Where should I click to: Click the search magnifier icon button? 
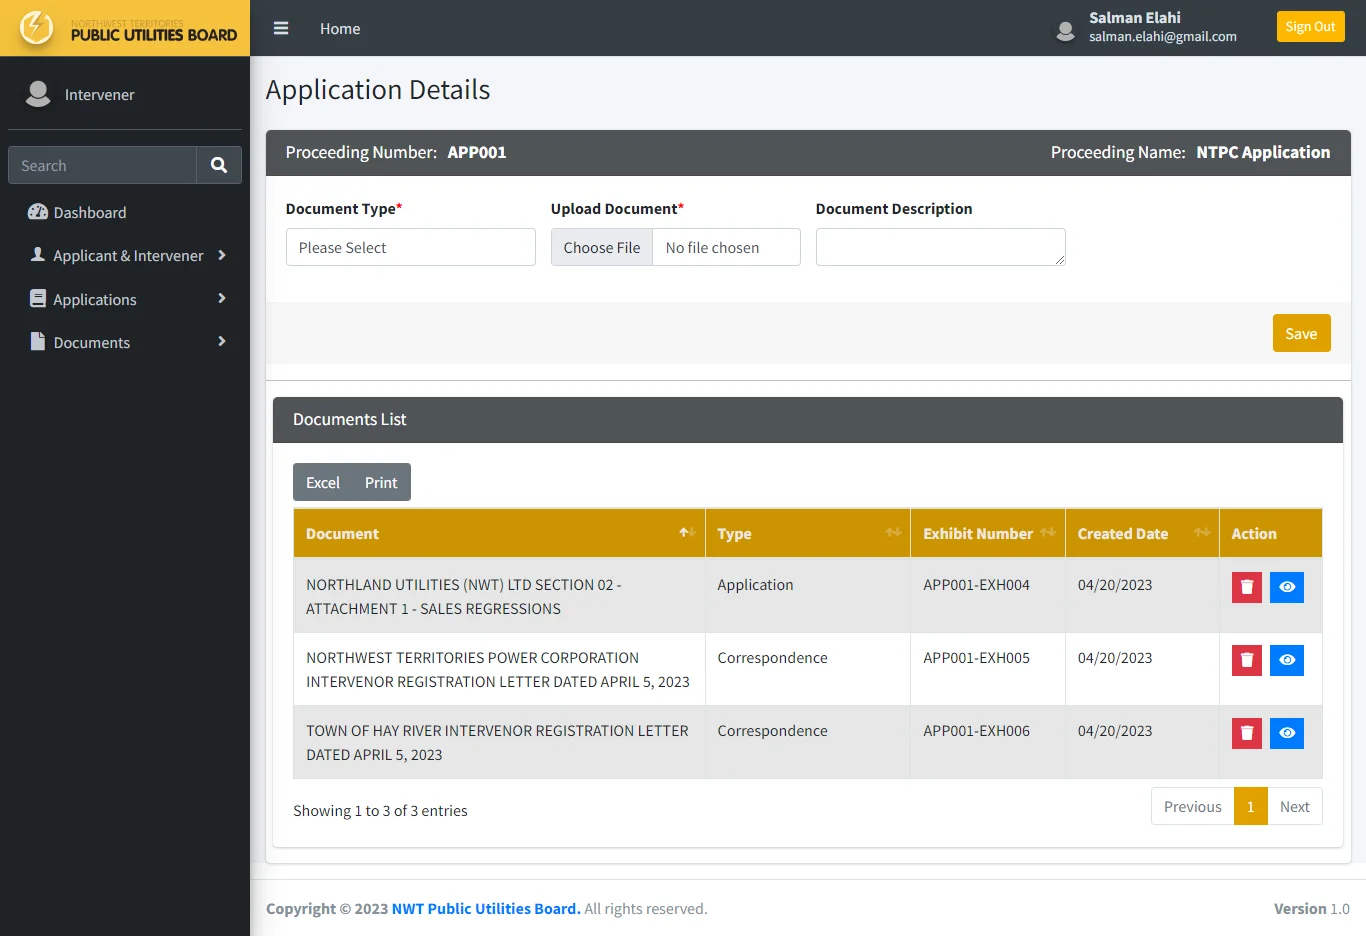click(219, 166)
